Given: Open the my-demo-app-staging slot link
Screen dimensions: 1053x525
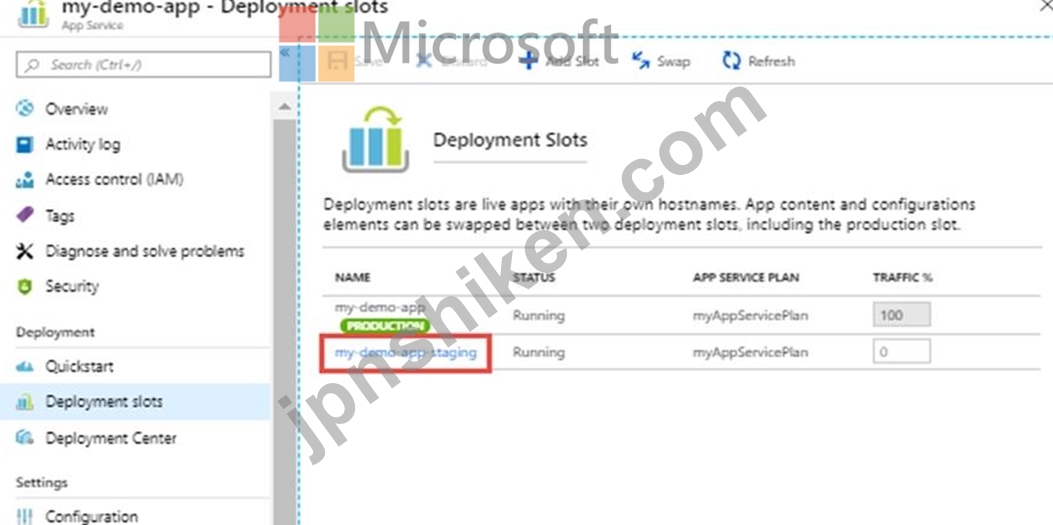Looking at the screenshot, I should coord(406,352).
